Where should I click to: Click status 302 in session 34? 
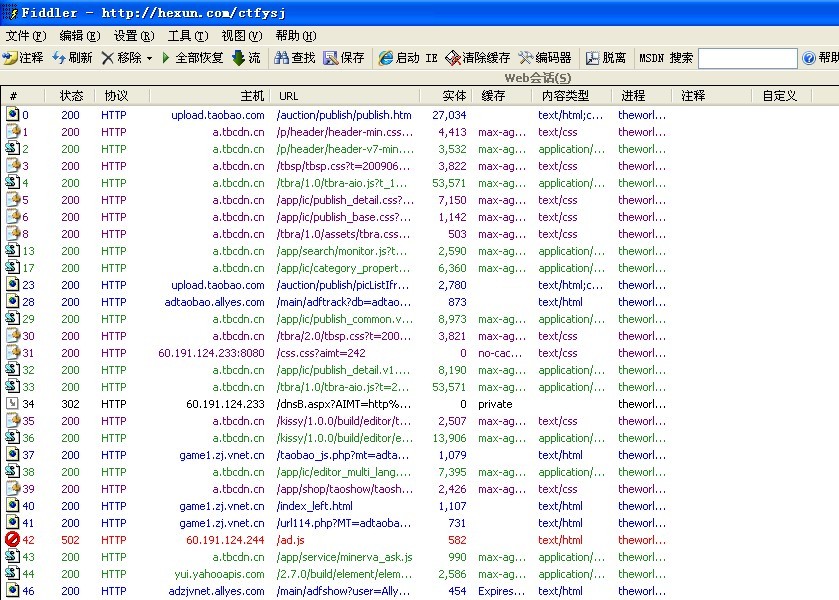[70, 404]
